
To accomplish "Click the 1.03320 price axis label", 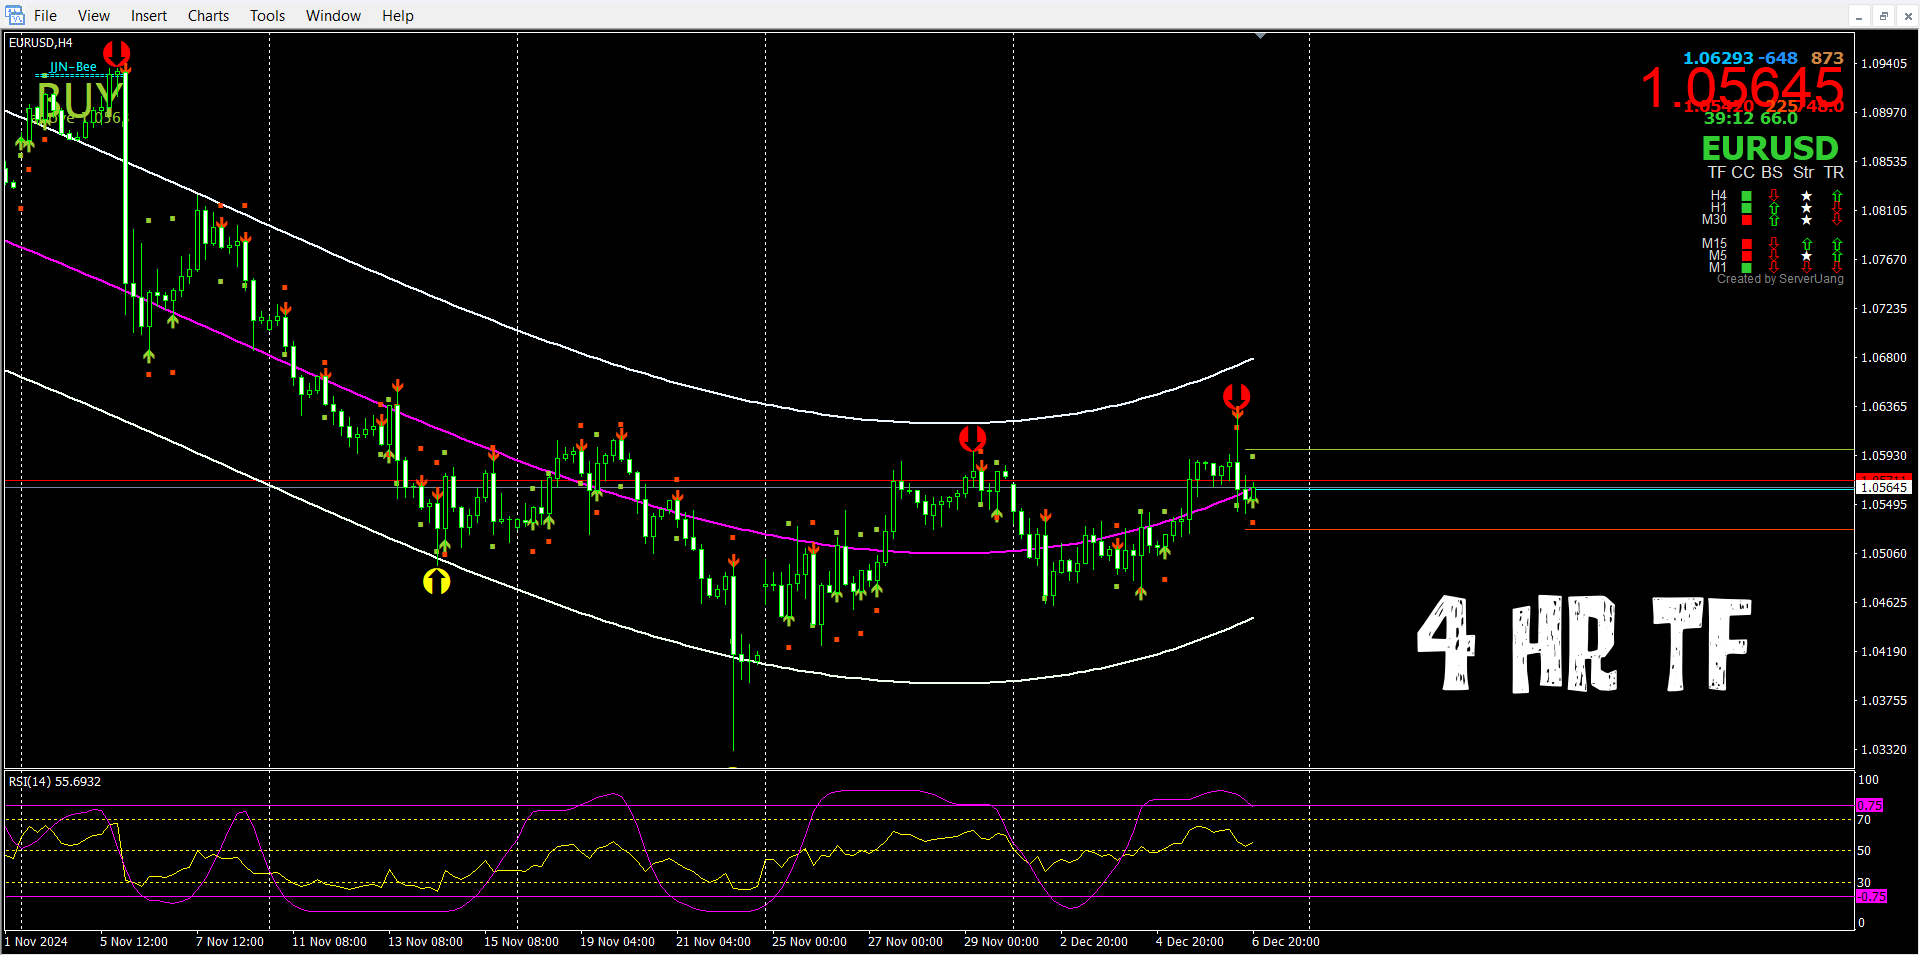I will (1884, 750).
